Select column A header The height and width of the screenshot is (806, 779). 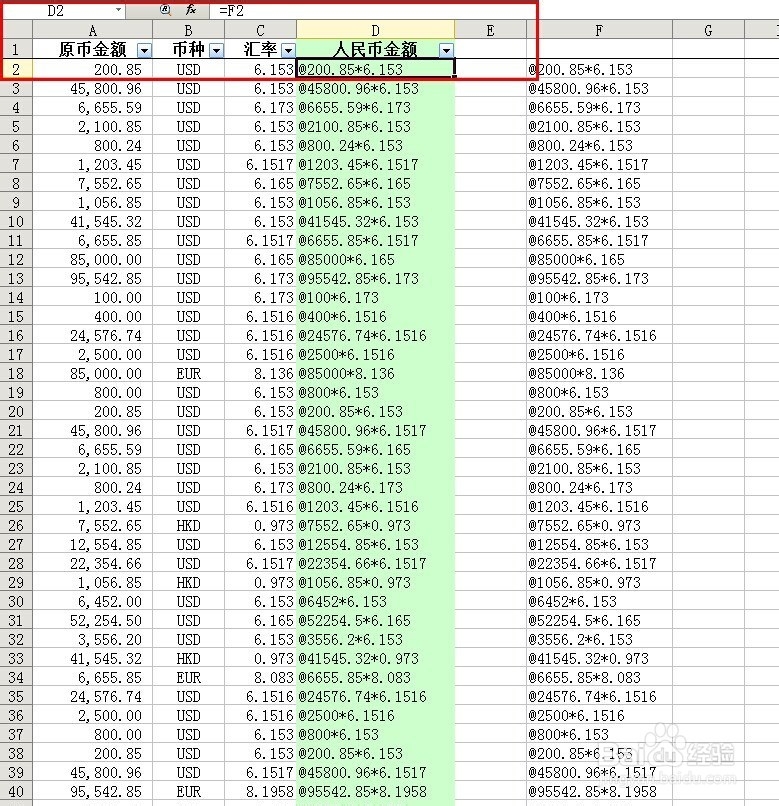pos(93,30)
